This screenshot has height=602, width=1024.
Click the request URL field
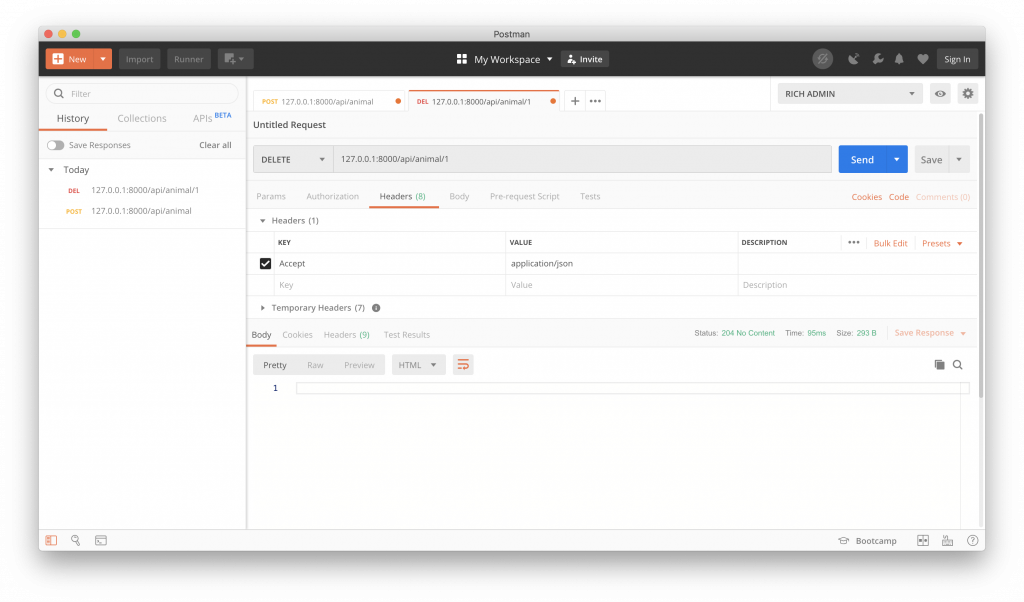click(x=582, y=159)
